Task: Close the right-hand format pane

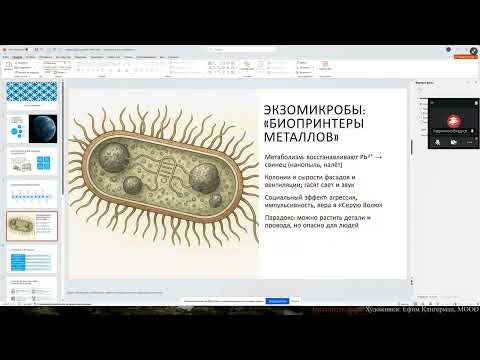Action: (x=475, y=82)
